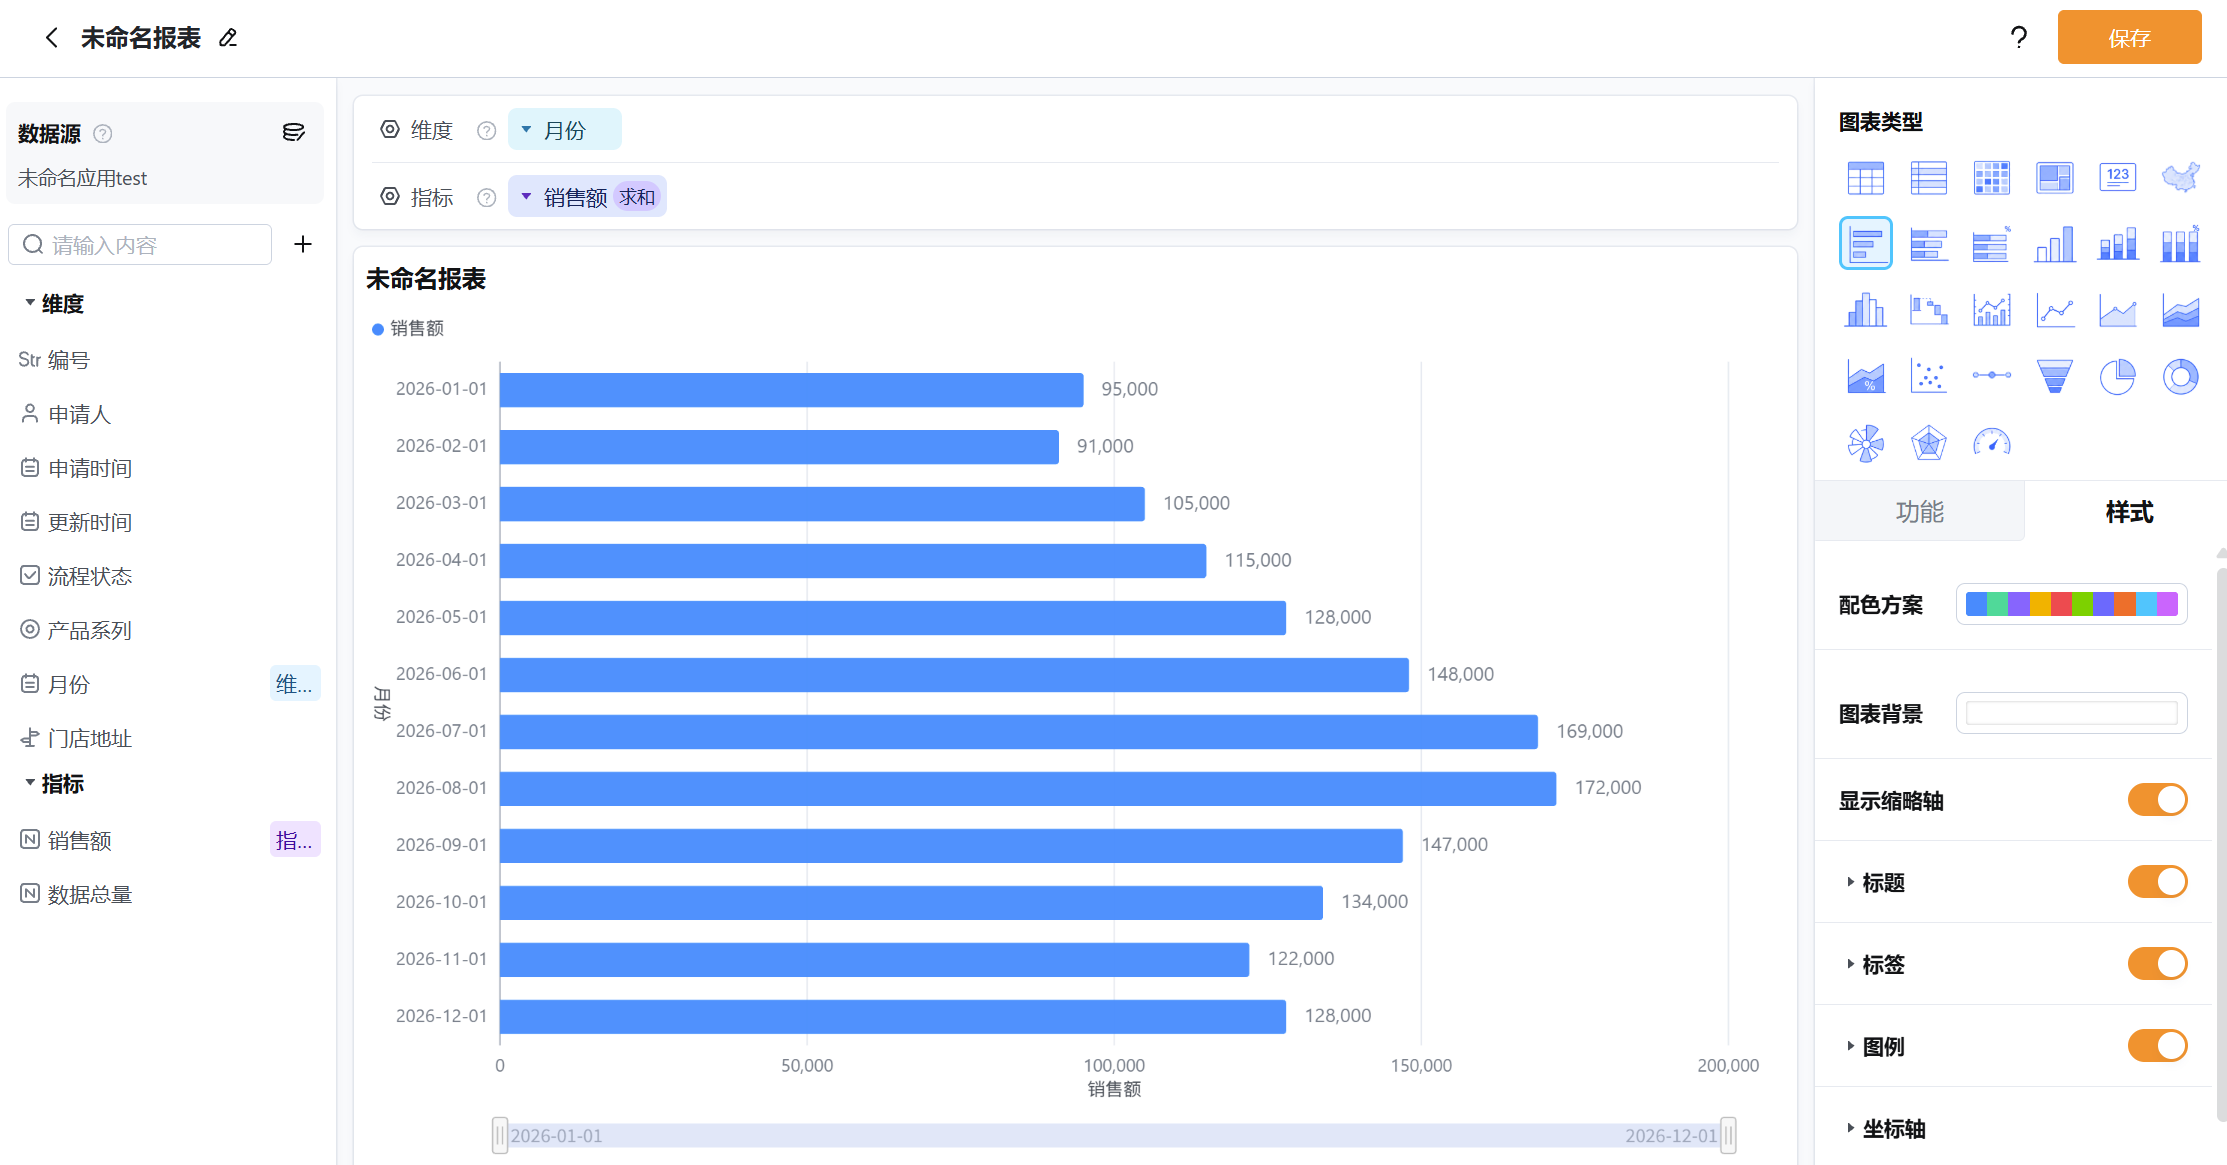Click the 保存 button
Screen dimensions: 2227x1165
[2129, 38]
